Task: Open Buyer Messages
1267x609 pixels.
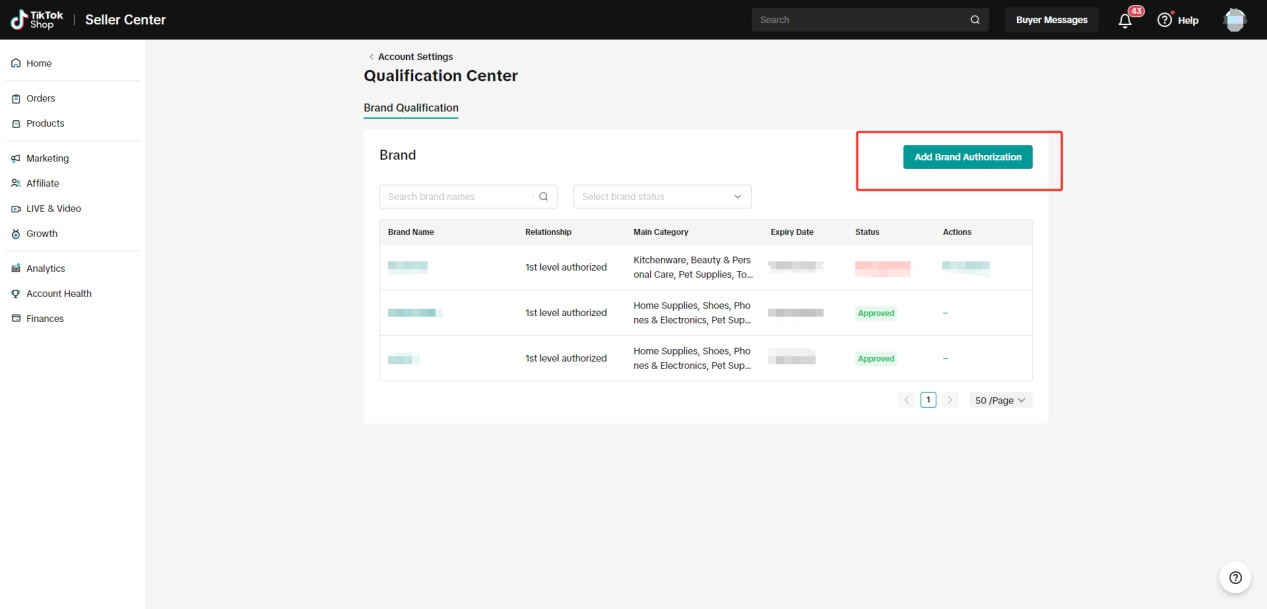Action: (x=1052, y=20)
